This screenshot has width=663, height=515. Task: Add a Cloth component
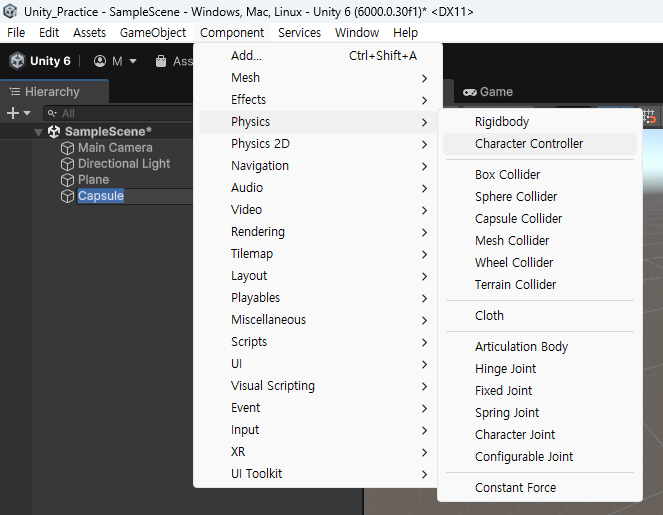coord(540,315)
